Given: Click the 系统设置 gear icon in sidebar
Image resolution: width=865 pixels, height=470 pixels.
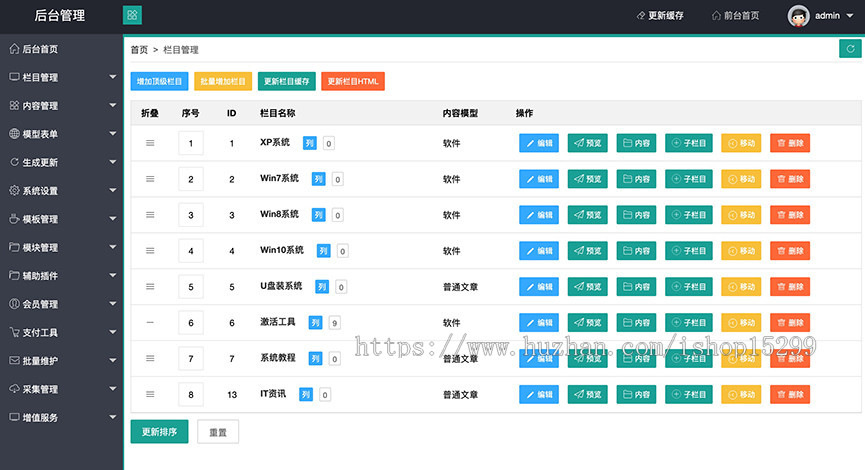Looking at the screenshot, I should pos(14,190).
